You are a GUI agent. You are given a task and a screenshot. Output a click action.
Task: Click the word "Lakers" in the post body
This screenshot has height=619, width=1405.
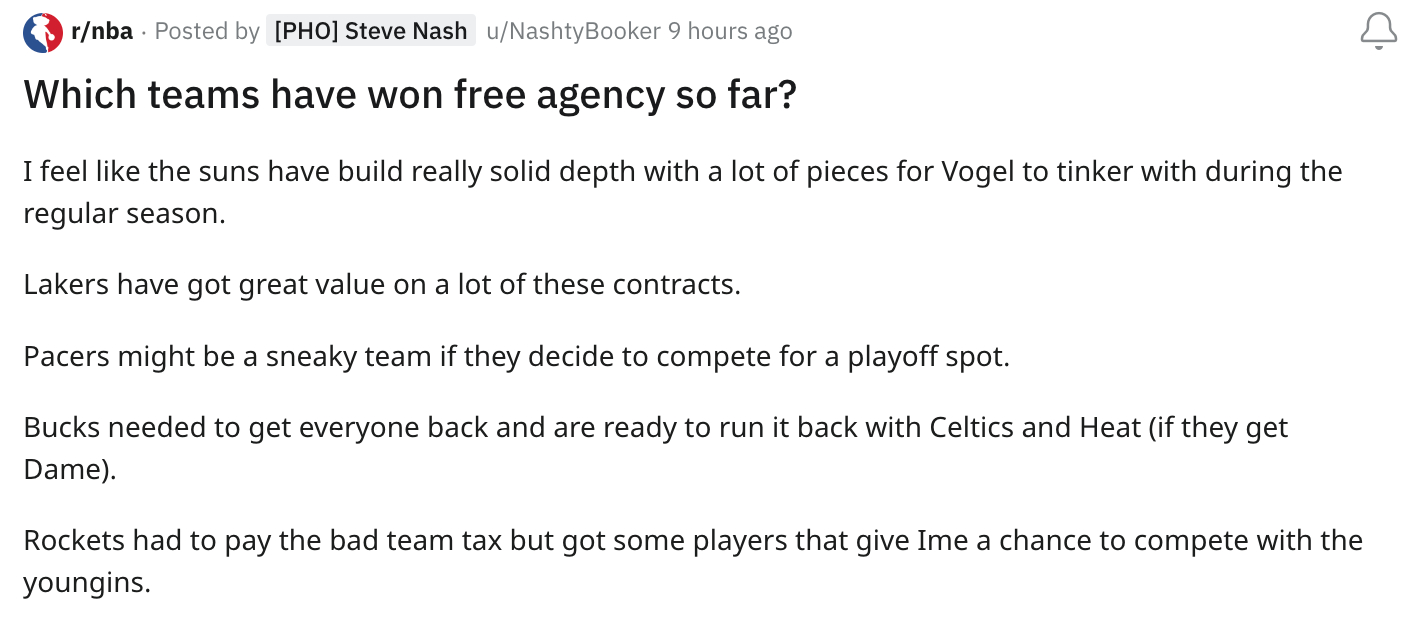coord(66,285)
